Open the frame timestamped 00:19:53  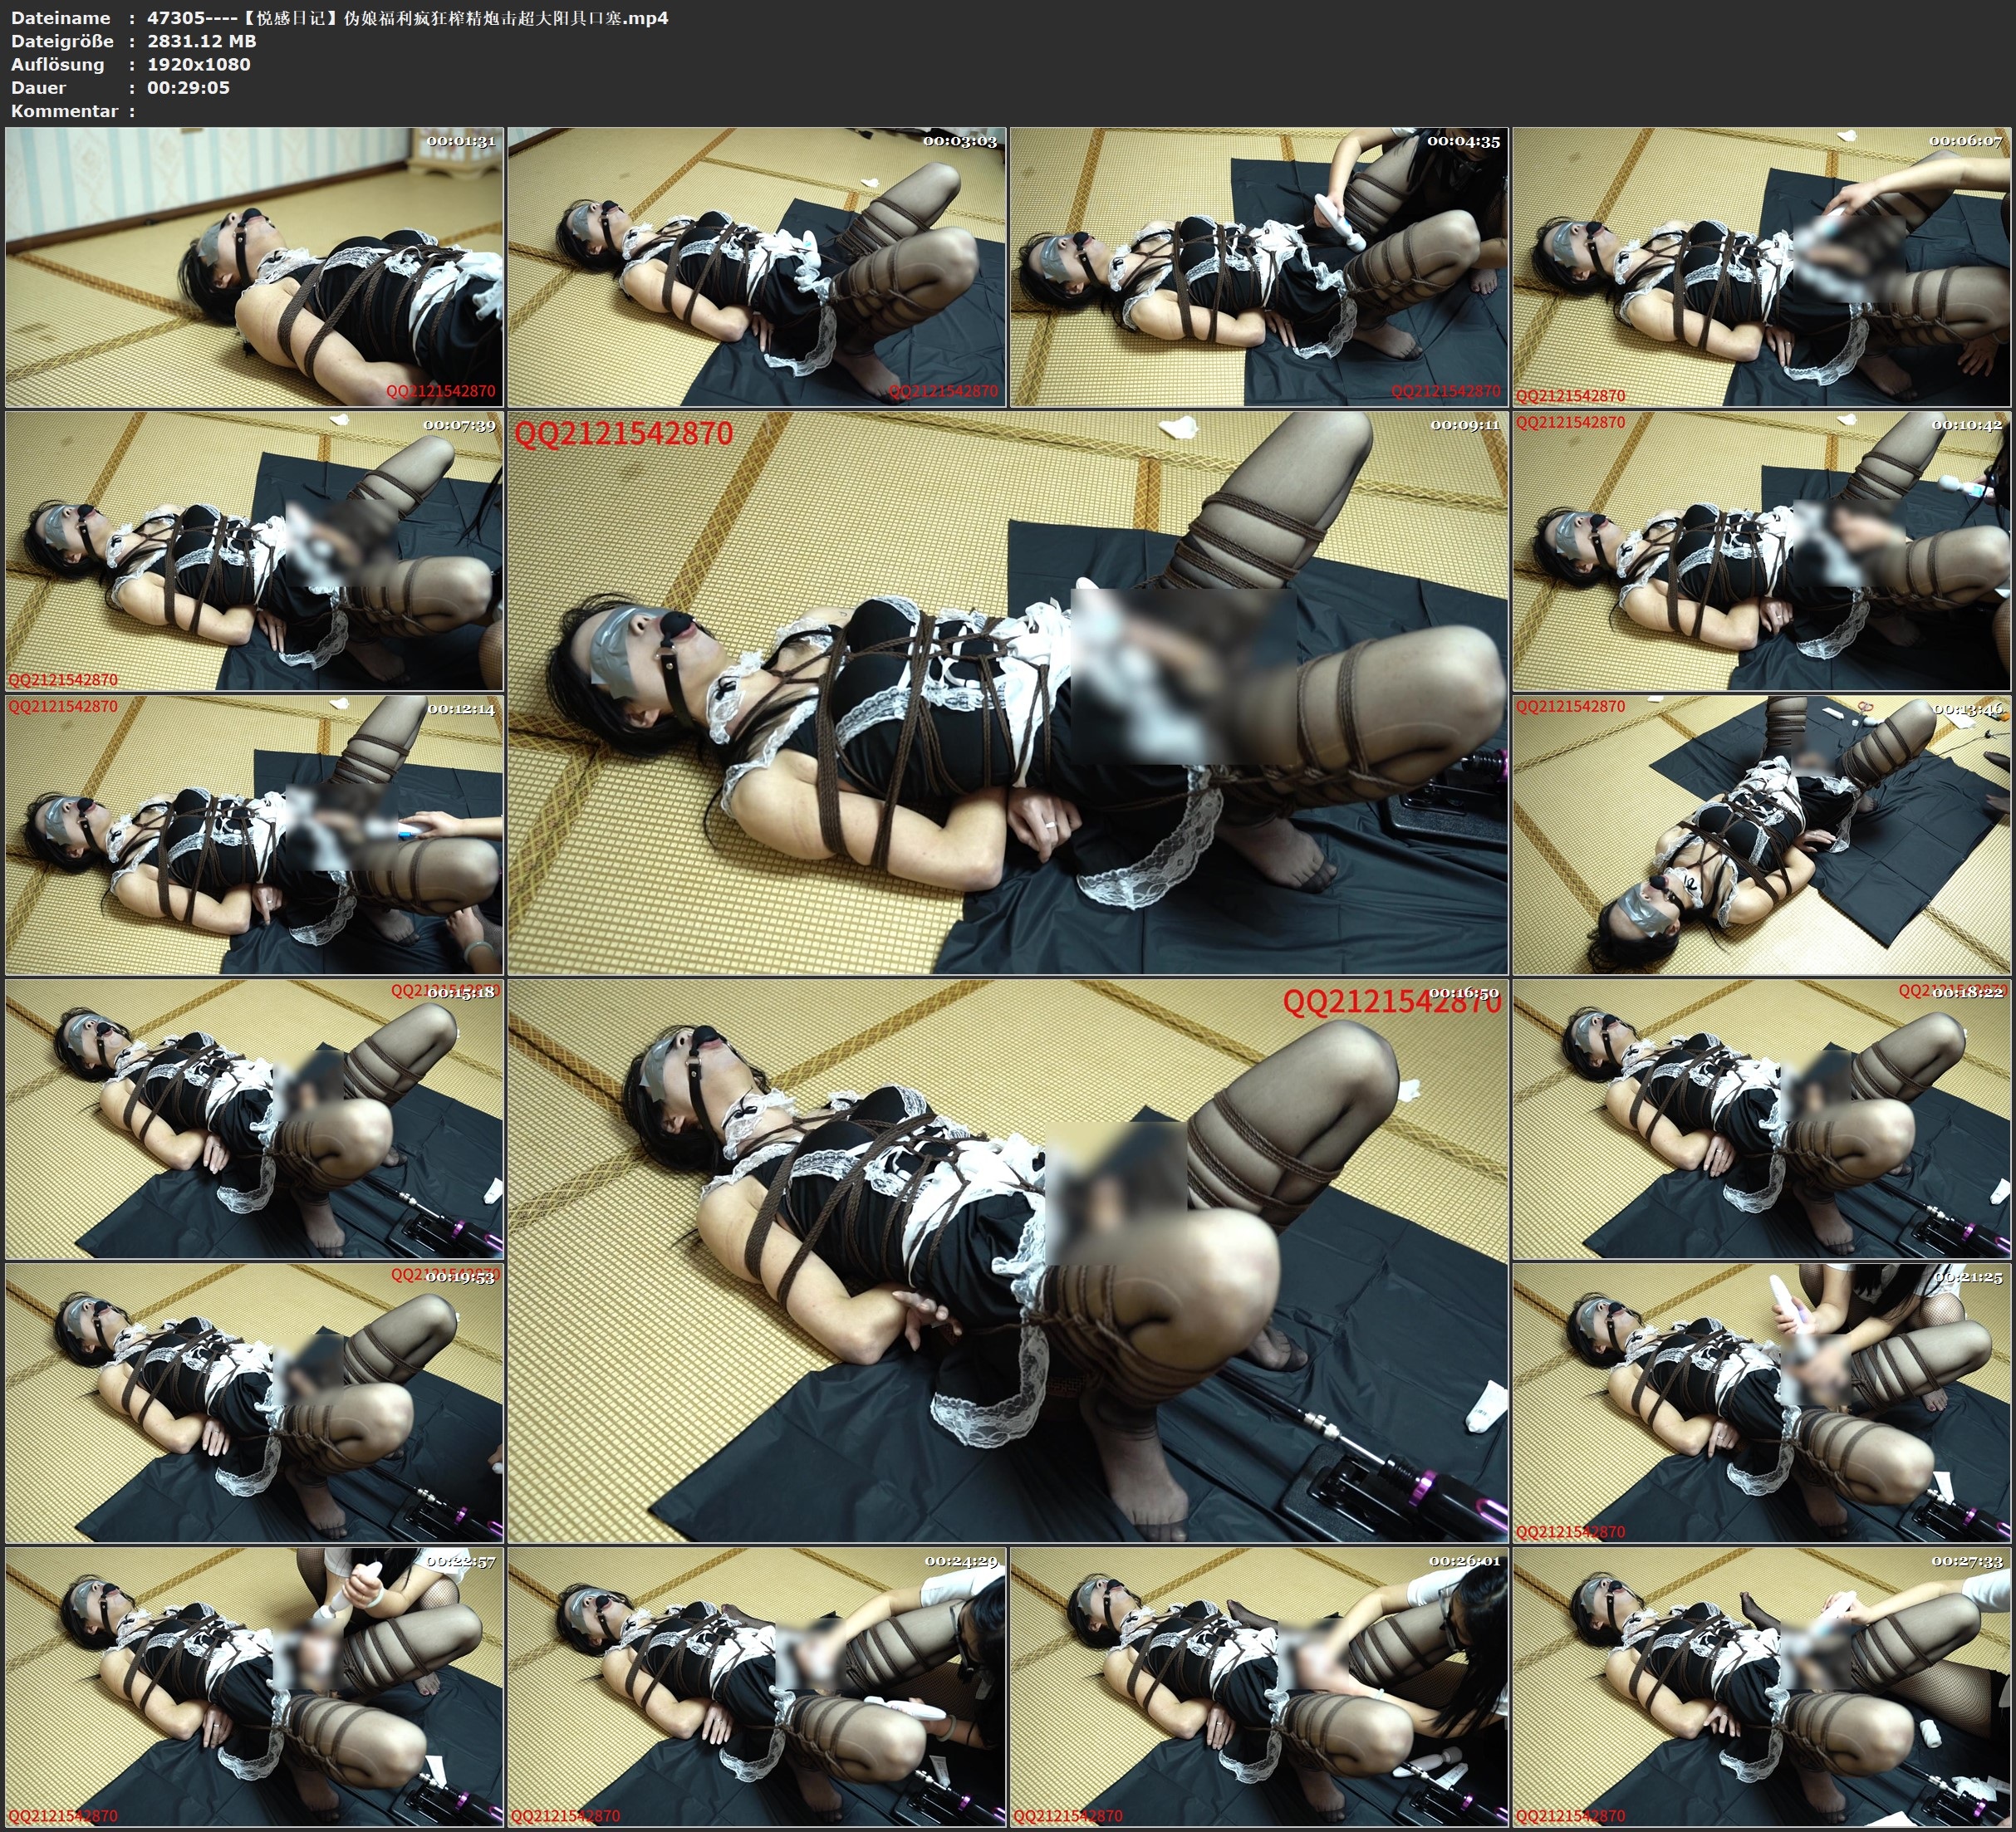click(254, 1403)
